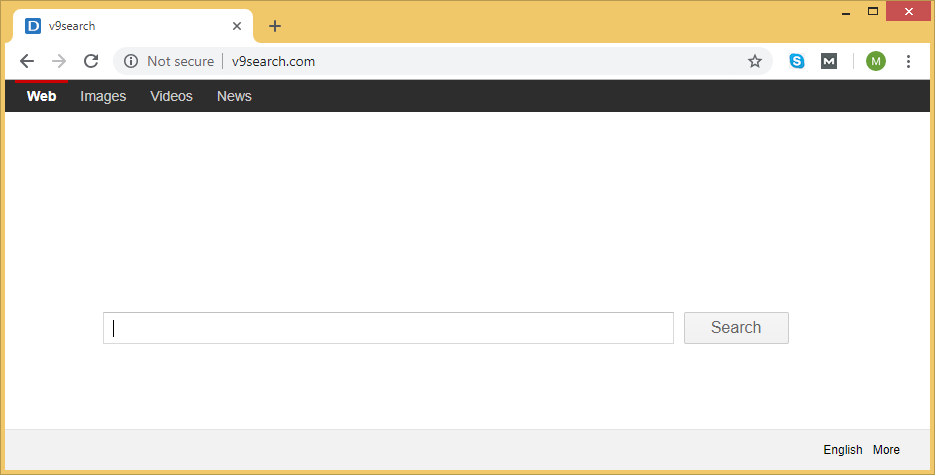Click in the search text field
The height and width of the screenshot is (475, 935).
point(388,328)
